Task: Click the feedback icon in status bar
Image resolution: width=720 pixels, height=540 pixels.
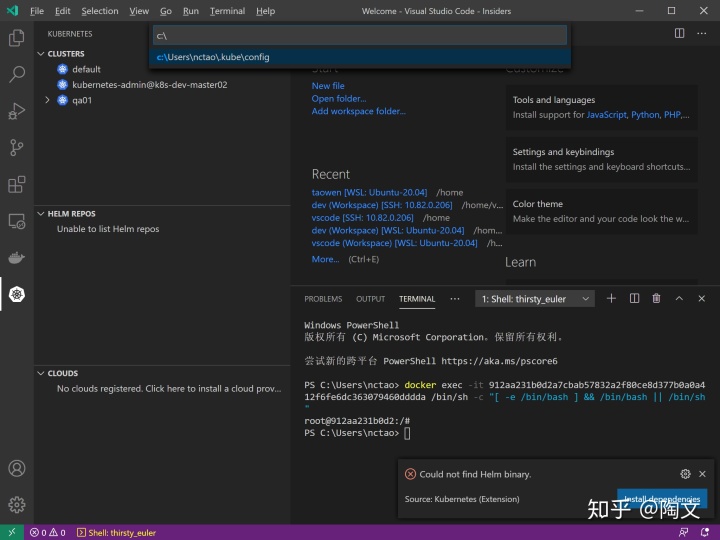Action: point(683,533)
